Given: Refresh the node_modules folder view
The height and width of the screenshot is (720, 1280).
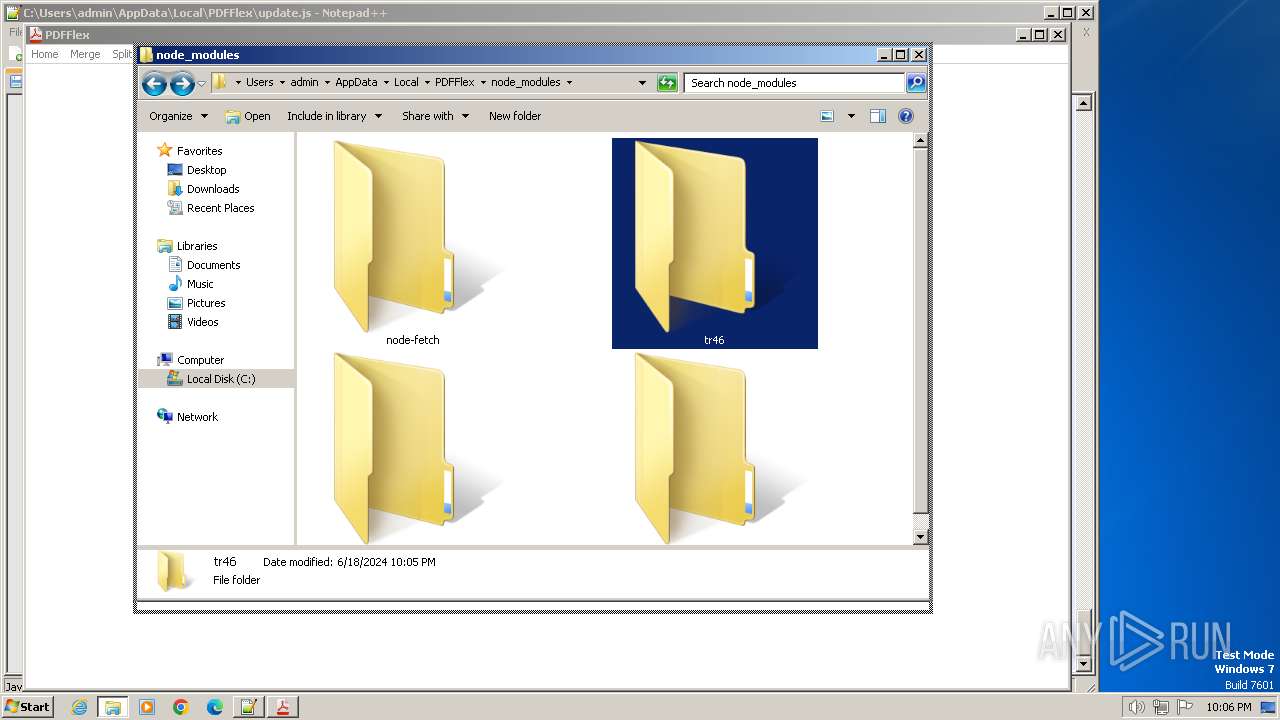Looking at the screenshot, I should (667, 83).
